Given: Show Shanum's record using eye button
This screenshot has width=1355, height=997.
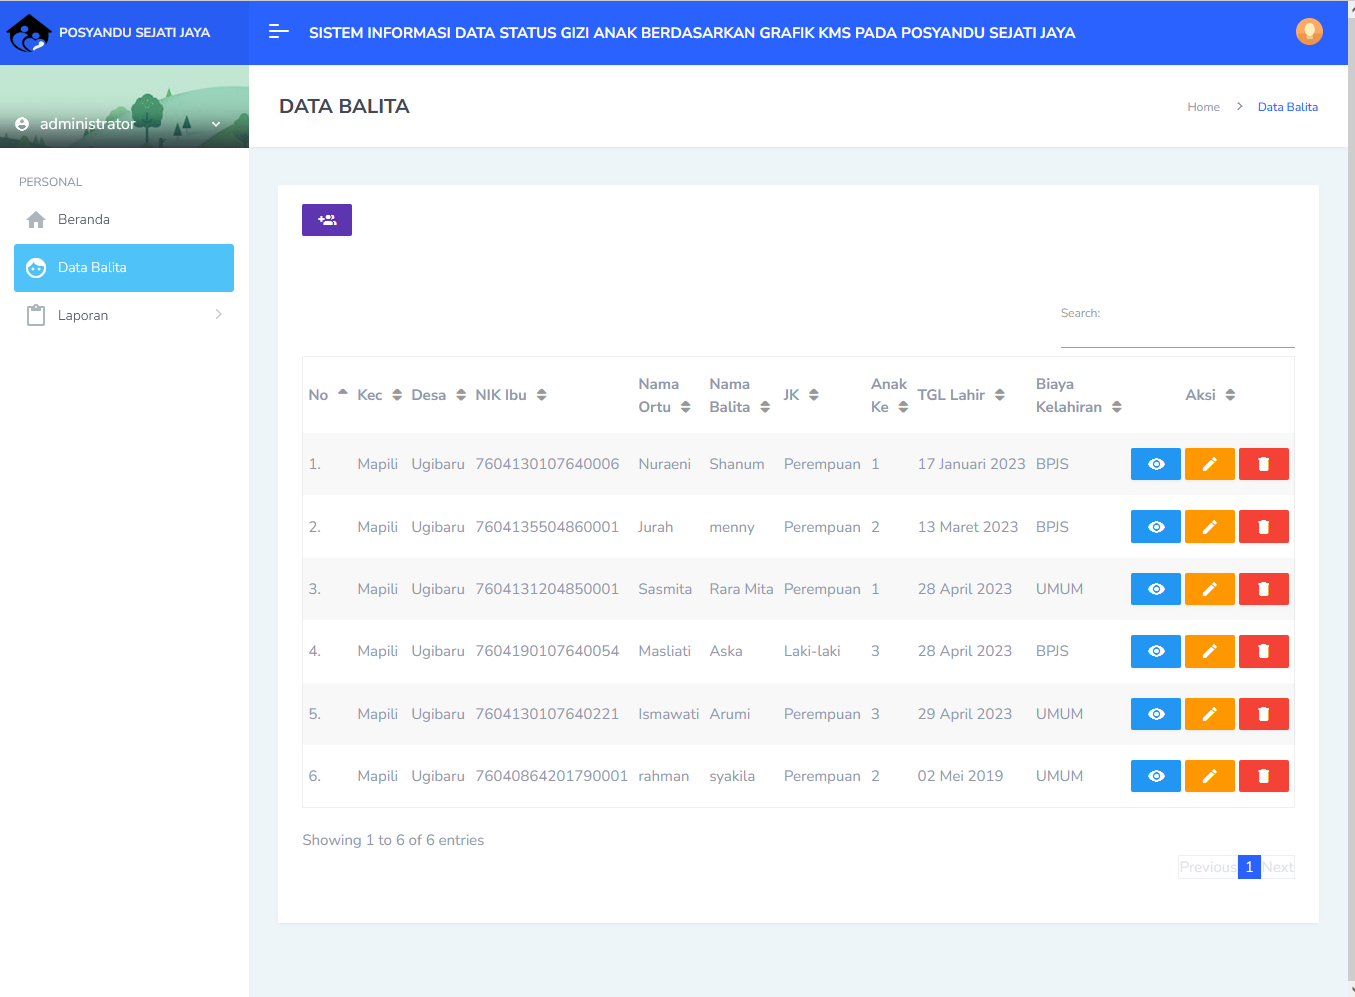Looking at the screenshot, I should tap(1155, 464).
